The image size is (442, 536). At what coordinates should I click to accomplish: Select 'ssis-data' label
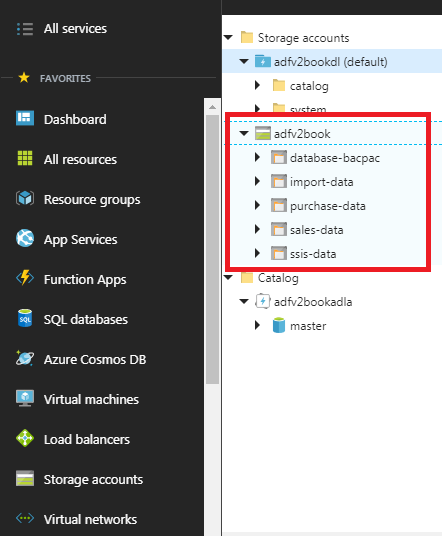coord(313,254)
